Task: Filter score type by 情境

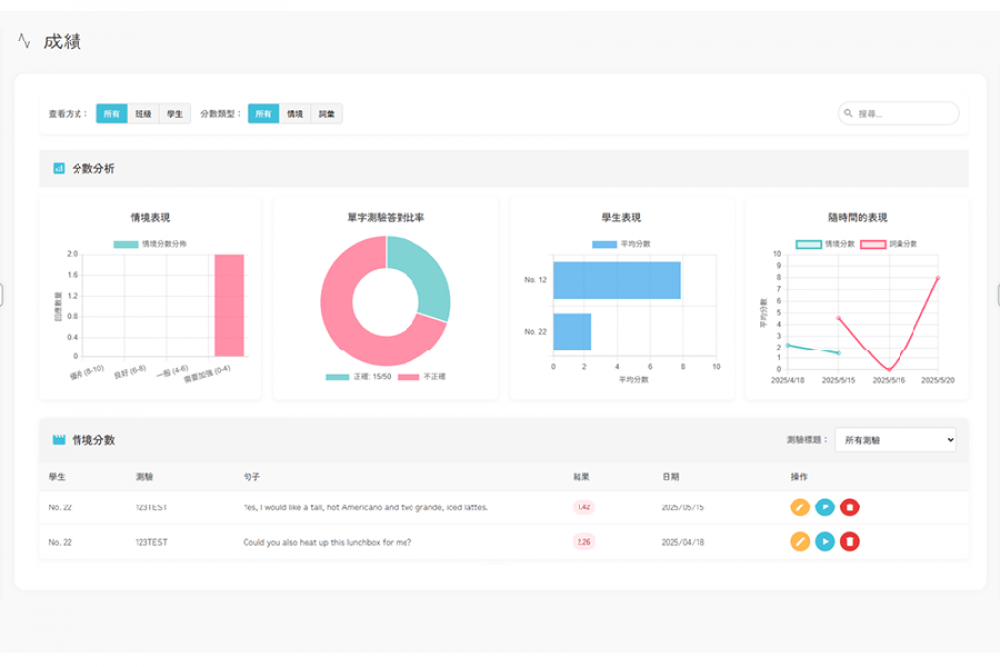Action: point(295,114)
